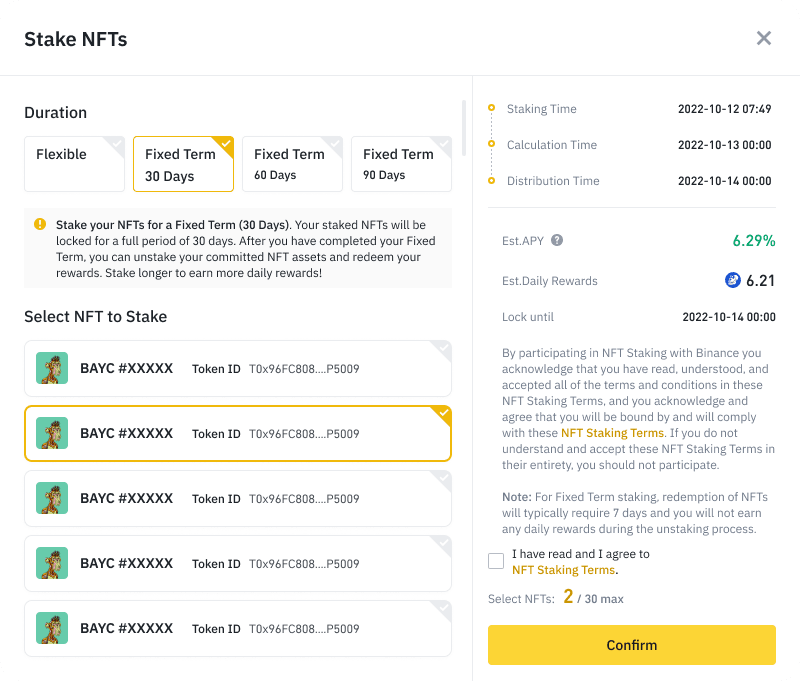The image size is (800, 681).
Task: Click the Confirm button
Action: tap(631, 645)
